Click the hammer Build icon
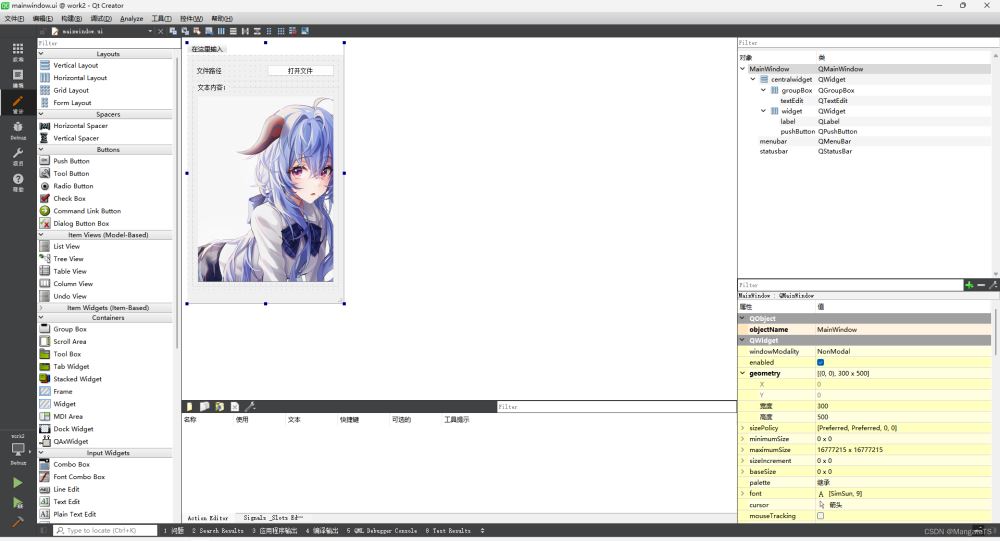This screenshot has width=1000, height=541. click(x=18, y=522)
